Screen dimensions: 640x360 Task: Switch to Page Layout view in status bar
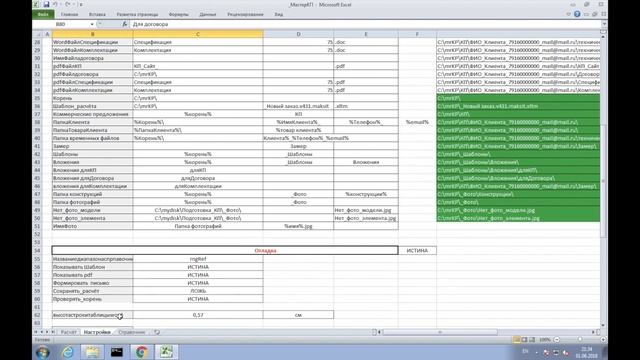(524, 340)
